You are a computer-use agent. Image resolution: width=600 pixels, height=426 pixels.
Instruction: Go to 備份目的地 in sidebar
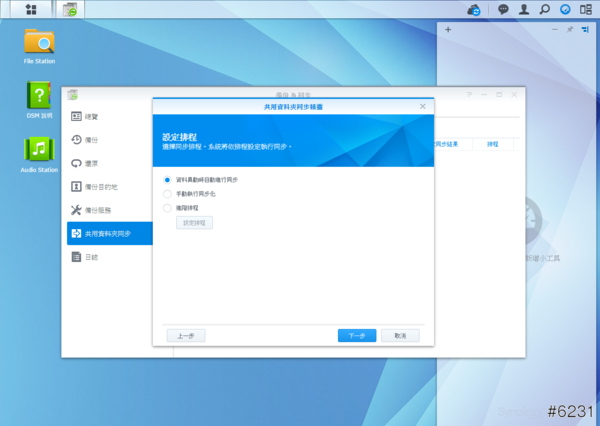tap(100, 186)
